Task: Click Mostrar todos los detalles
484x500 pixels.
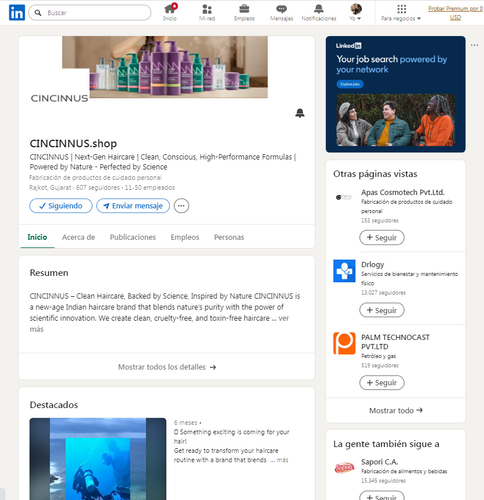Action: (x=167, y=367)
